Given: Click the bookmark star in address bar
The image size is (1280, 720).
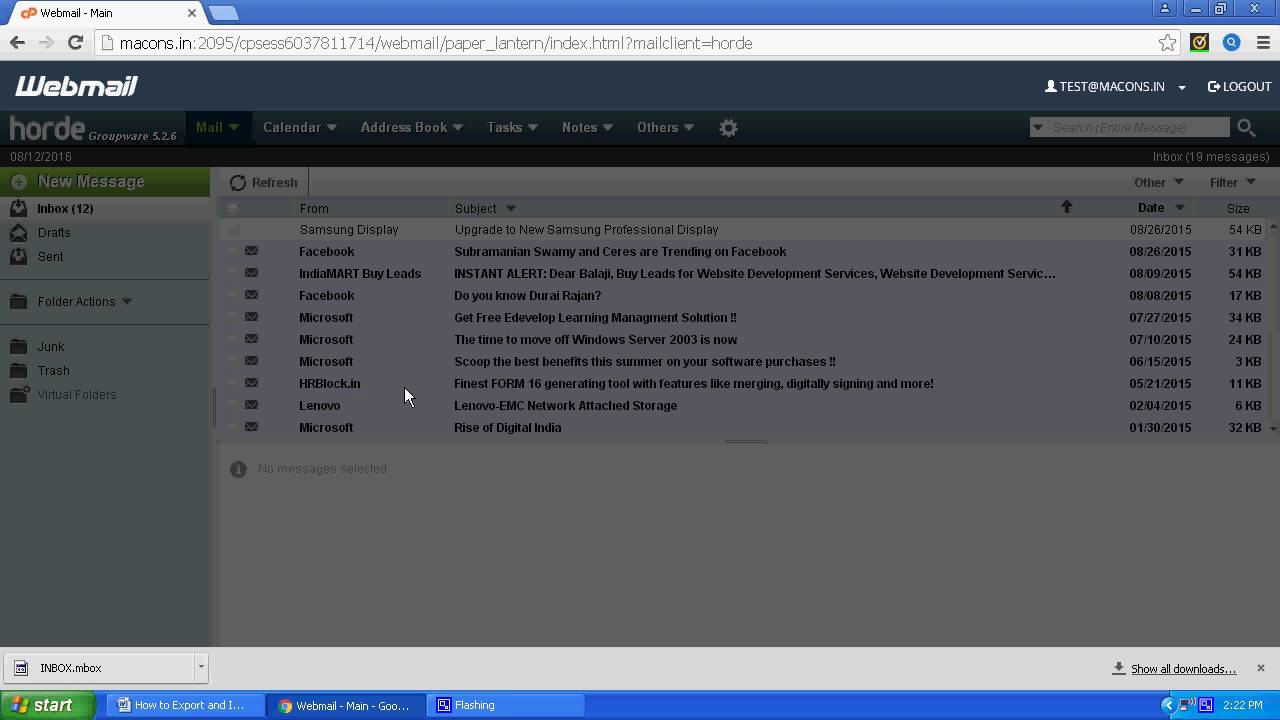Looking at the screenshot, I should coord(1167,43).
